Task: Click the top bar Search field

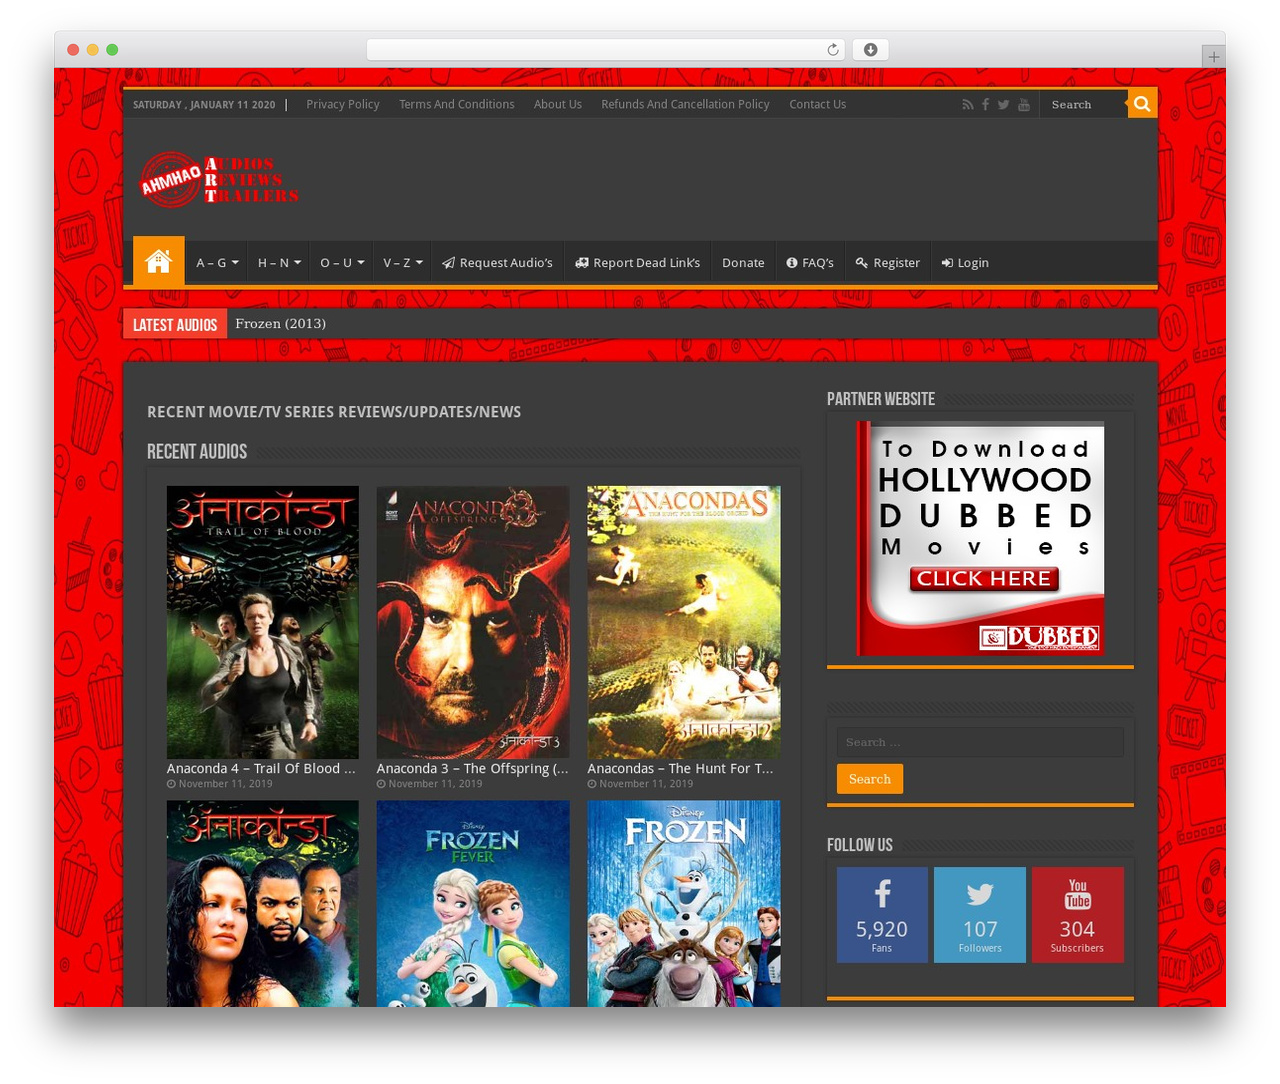Action: coord(1084,104)
